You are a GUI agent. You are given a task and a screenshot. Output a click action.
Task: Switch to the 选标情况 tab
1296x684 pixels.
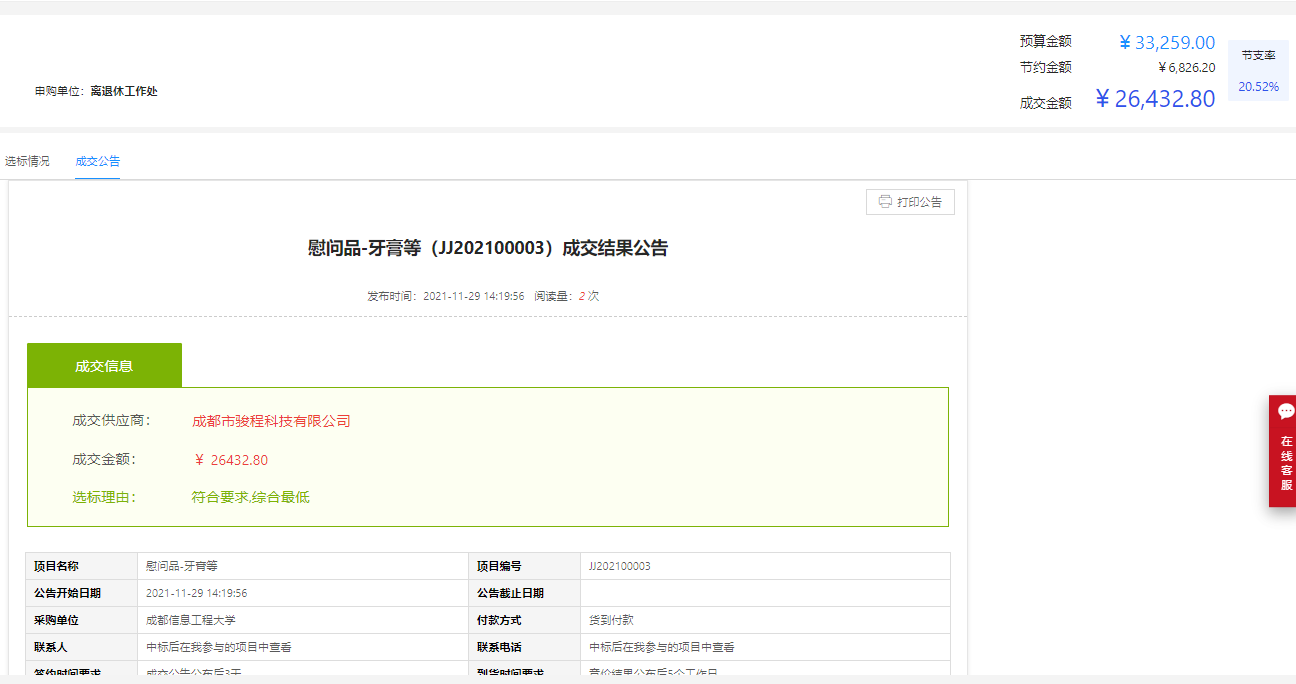coord(26,161)
